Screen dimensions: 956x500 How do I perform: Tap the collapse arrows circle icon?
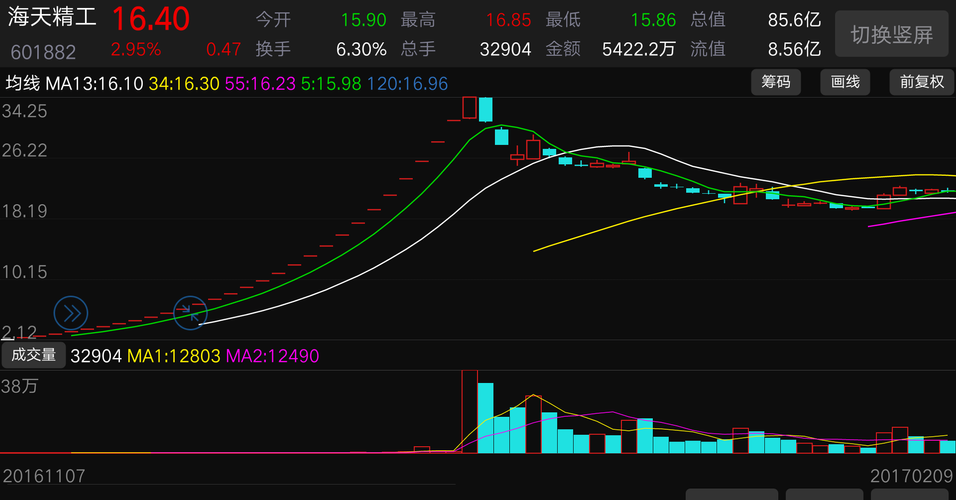(190, 313)
